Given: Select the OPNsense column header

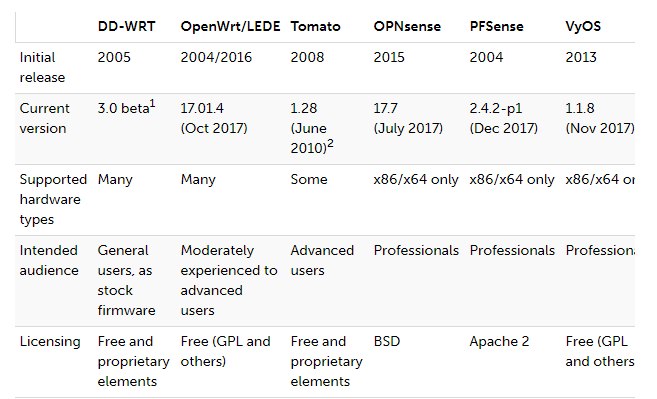Looking at the screenshot, I should (x=407, y=26).
